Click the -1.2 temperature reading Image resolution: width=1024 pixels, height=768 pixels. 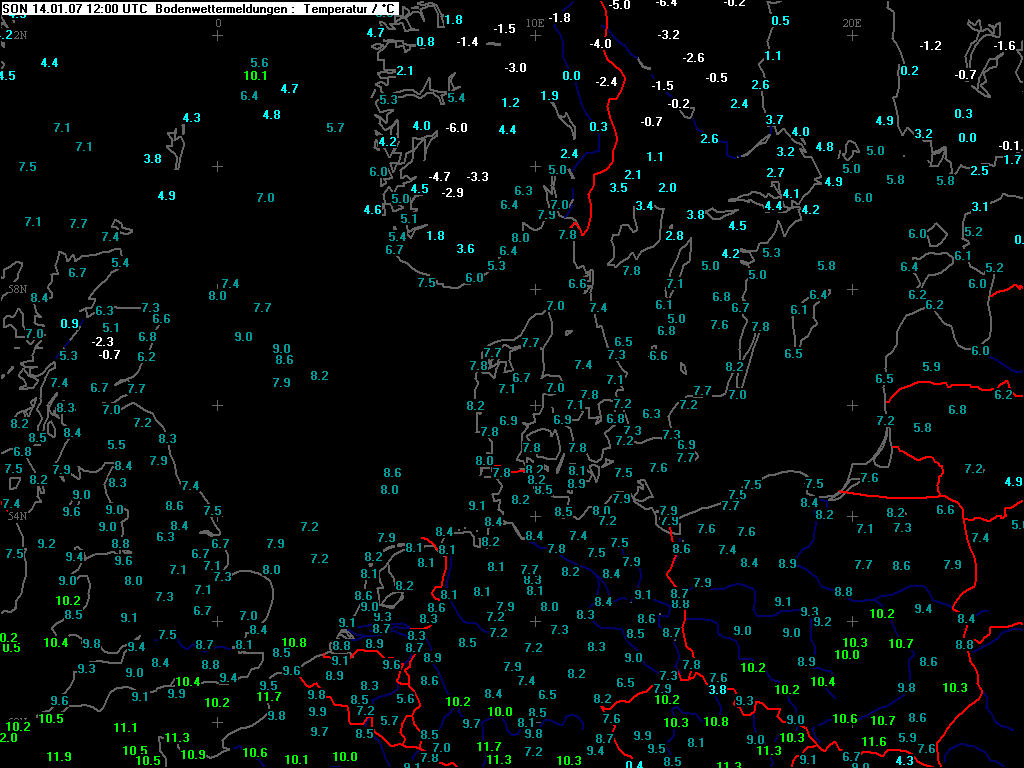tap(931, 46)
